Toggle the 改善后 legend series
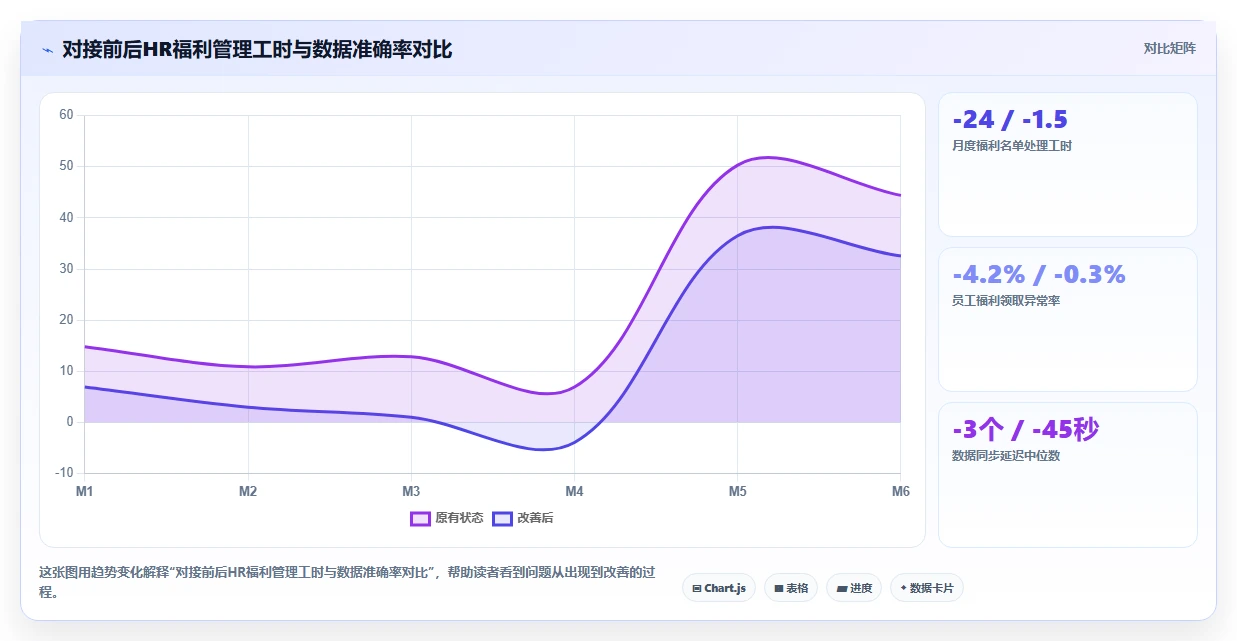 pyautogui.click(x=523, y=518)
